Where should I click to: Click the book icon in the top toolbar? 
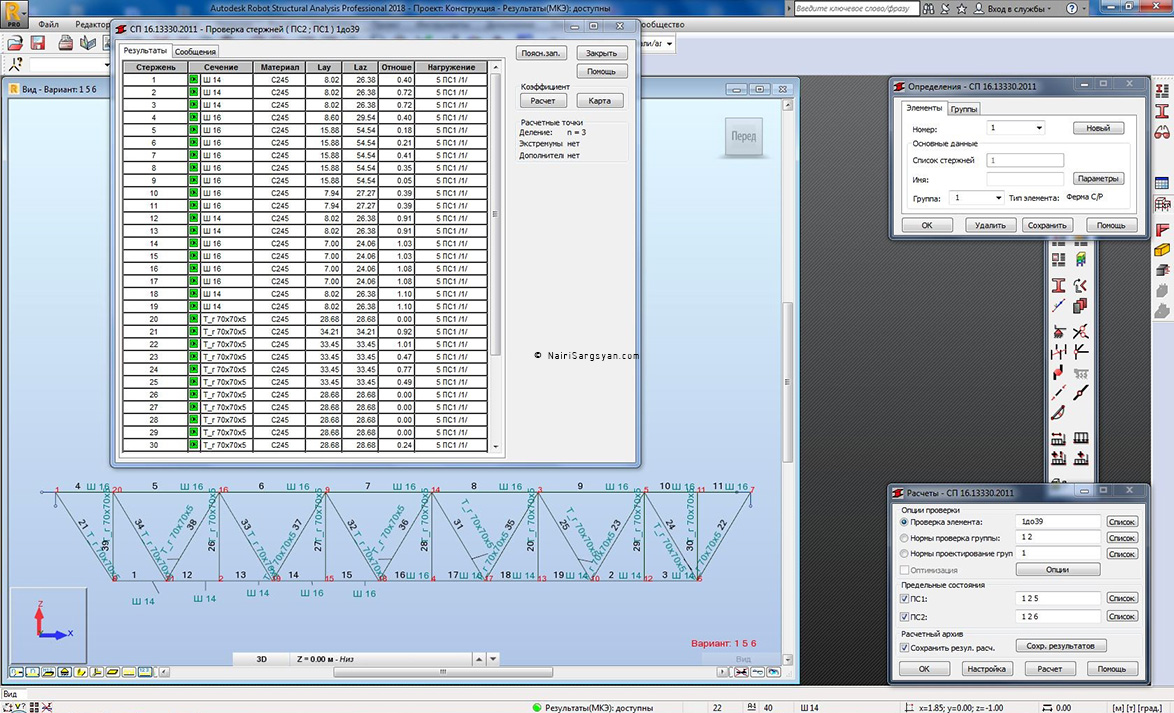point(88,43)
